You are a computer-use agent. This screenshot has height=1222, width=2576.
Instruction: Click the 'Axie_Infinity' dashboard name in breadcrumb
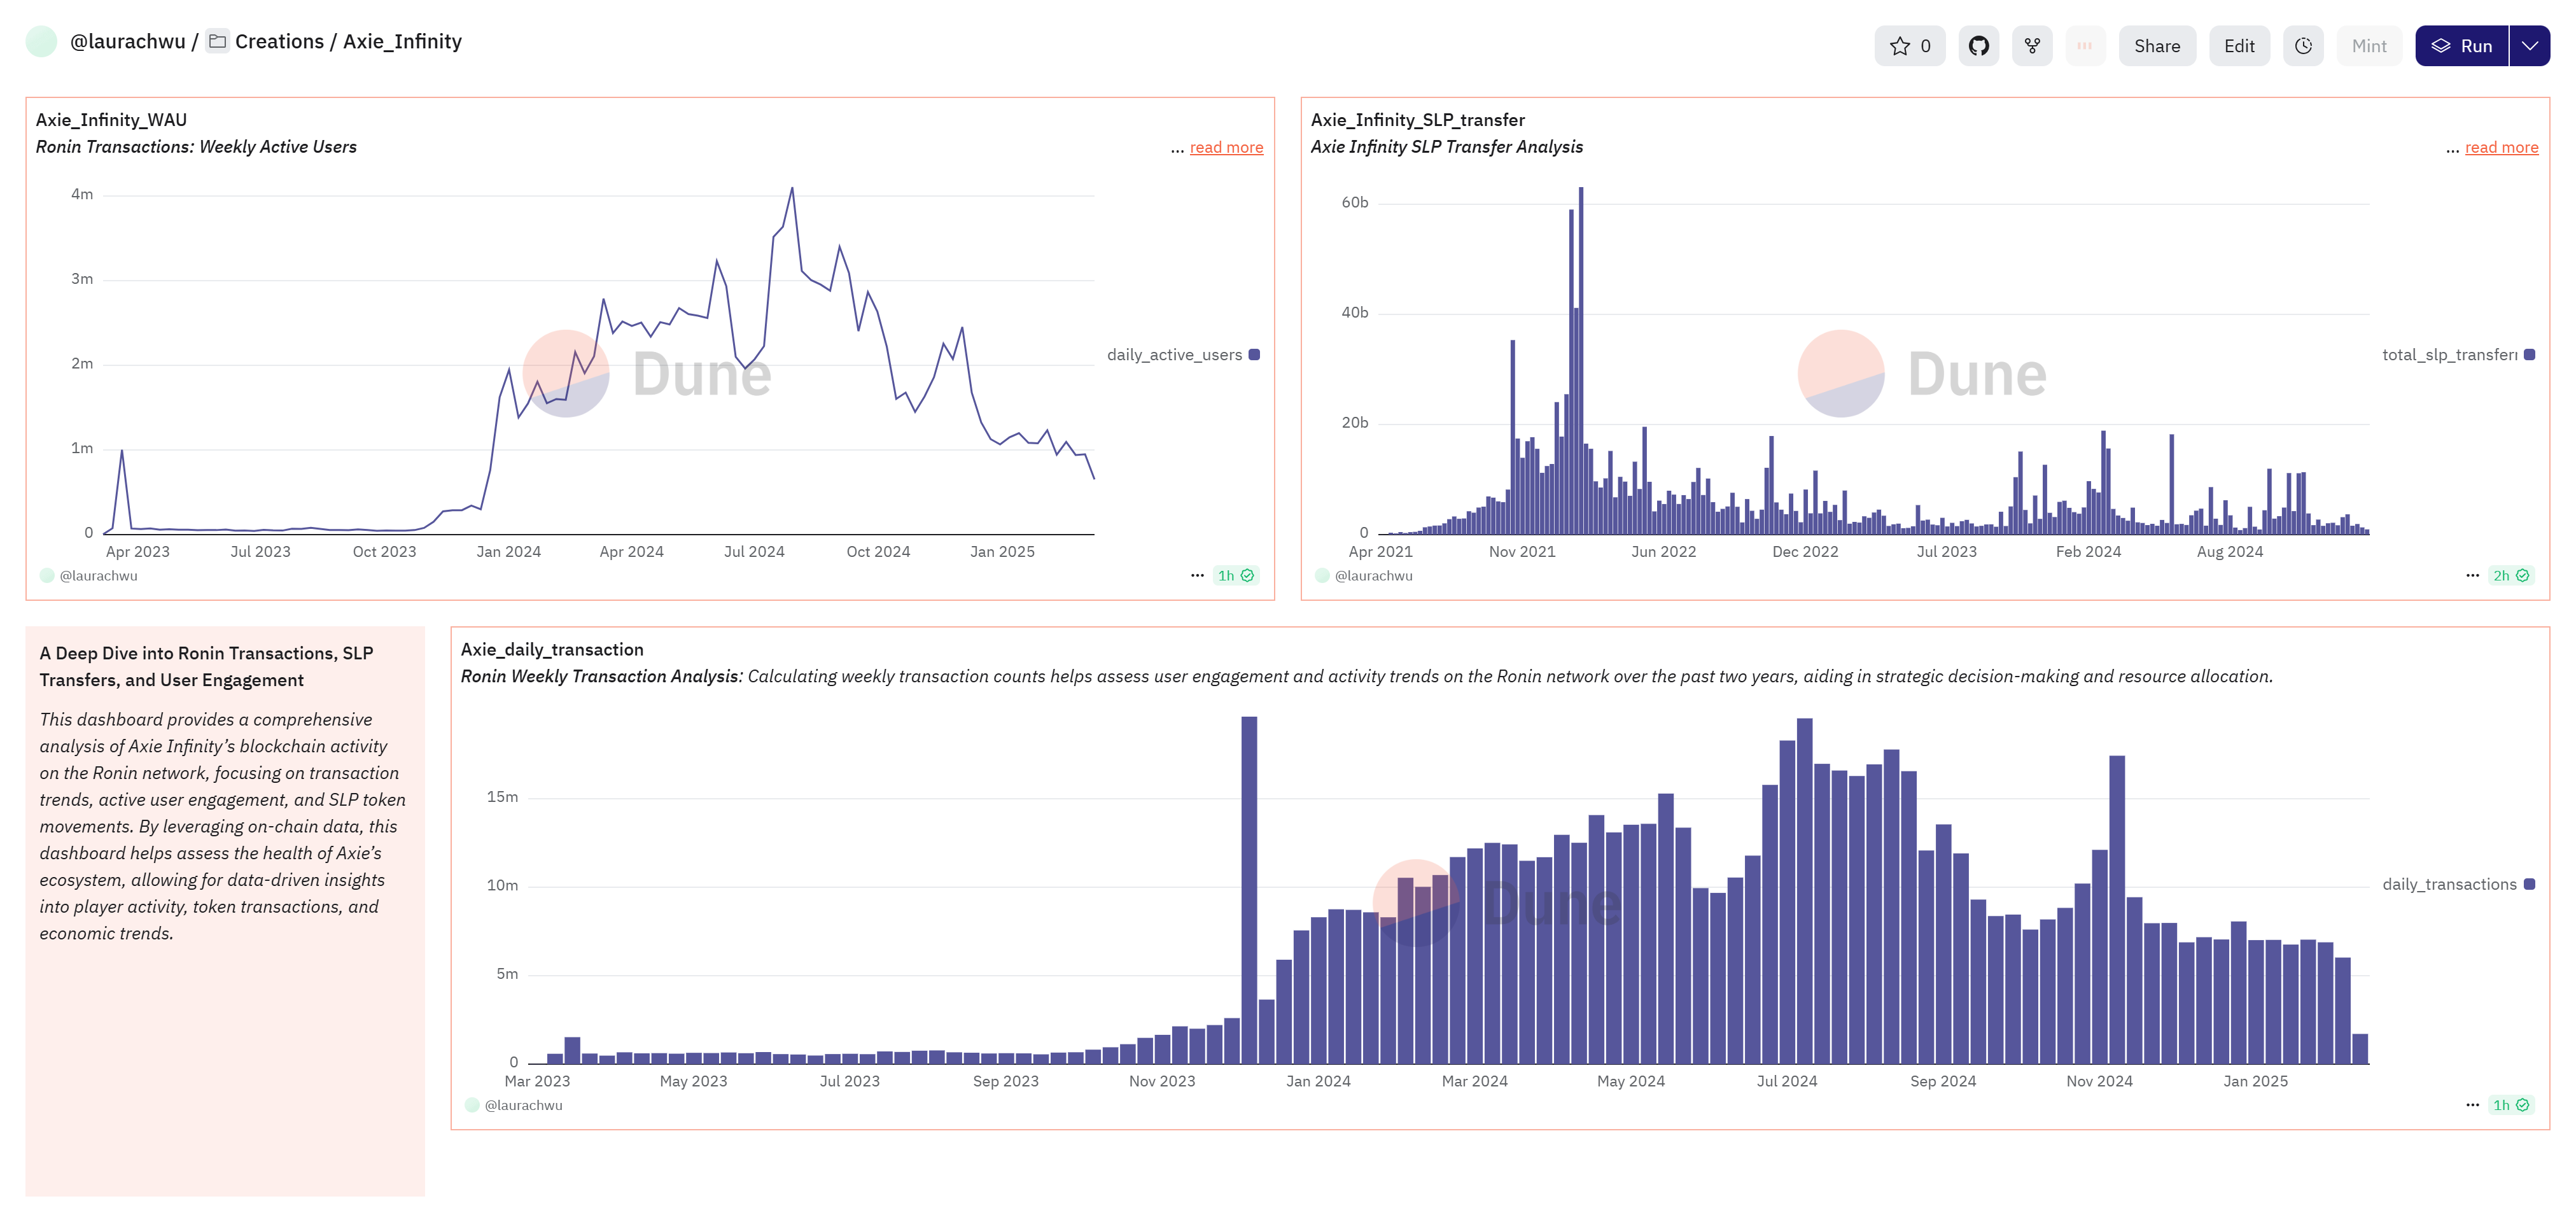402,41
